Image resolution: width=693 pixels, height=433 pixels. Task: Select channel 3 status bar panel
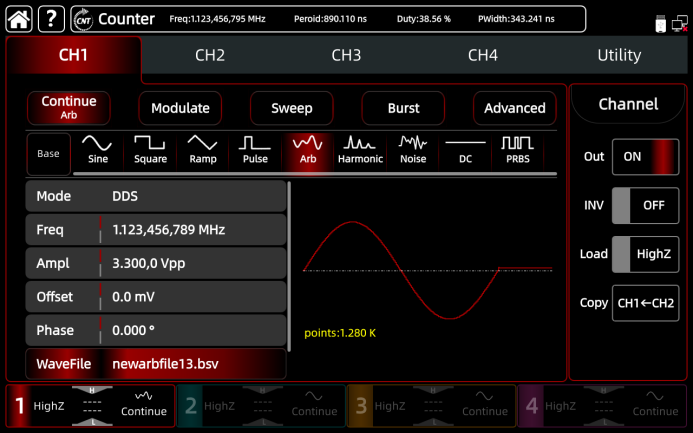pos(432,406)
